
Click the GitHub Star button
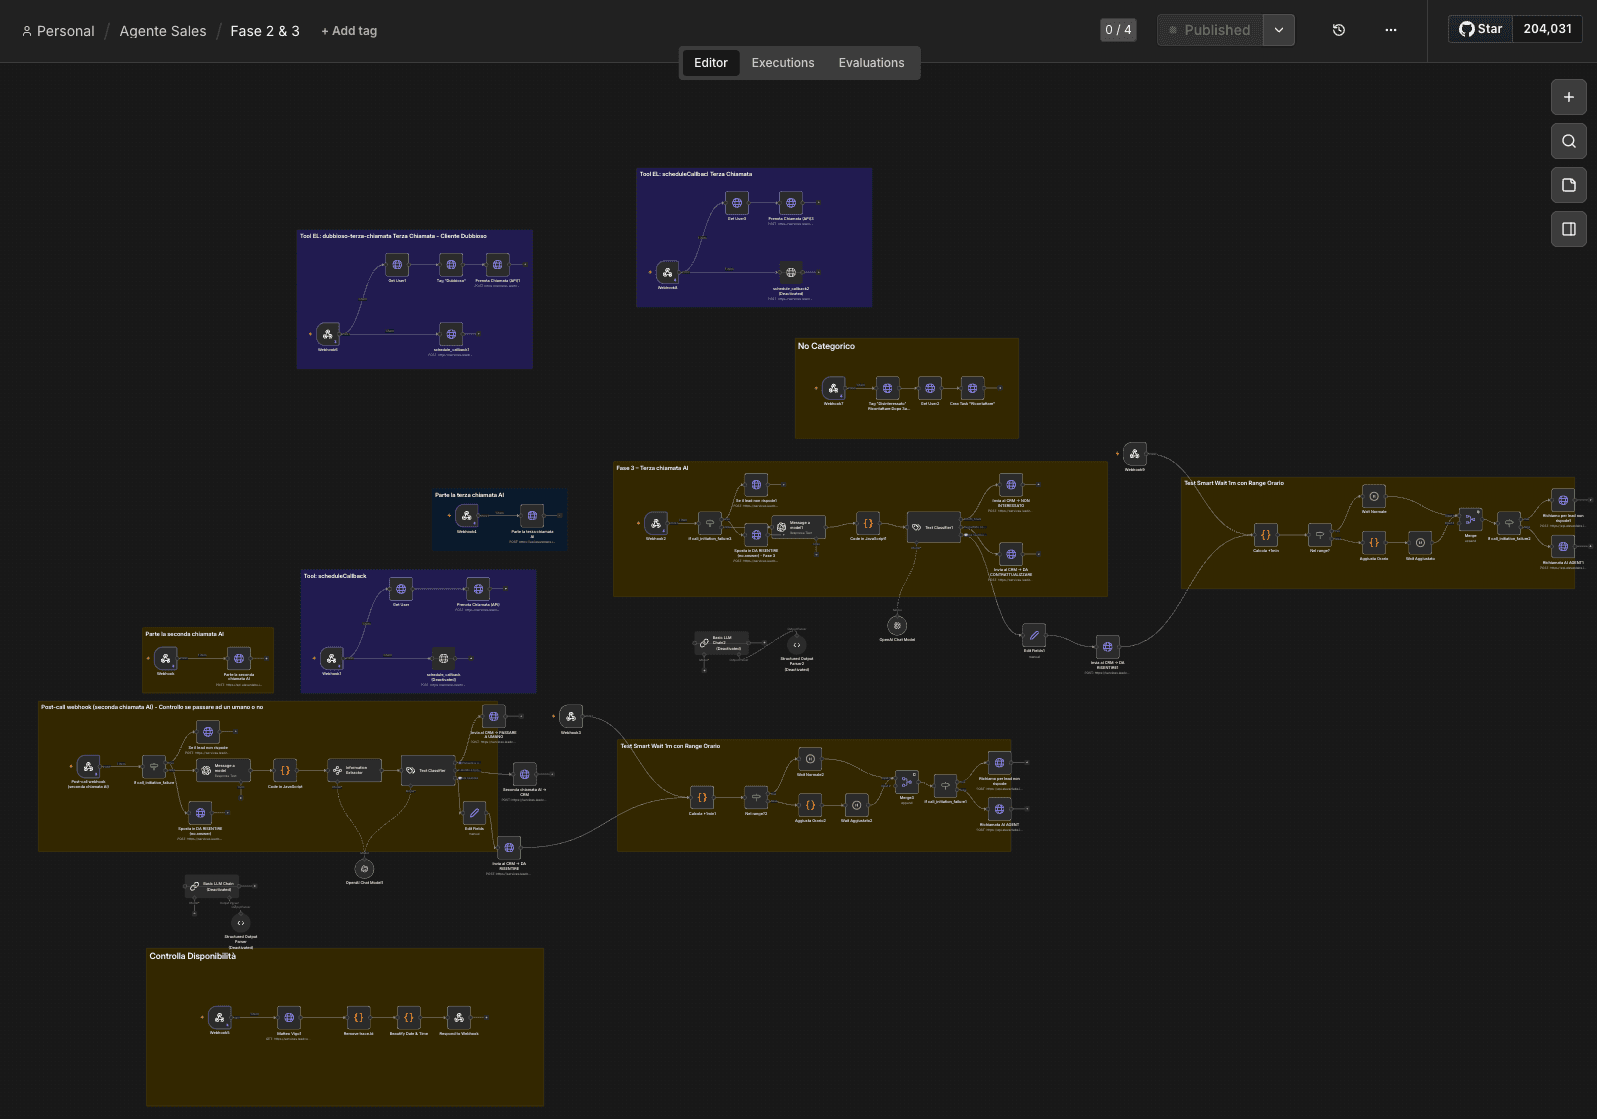(x=1481, y=29)
